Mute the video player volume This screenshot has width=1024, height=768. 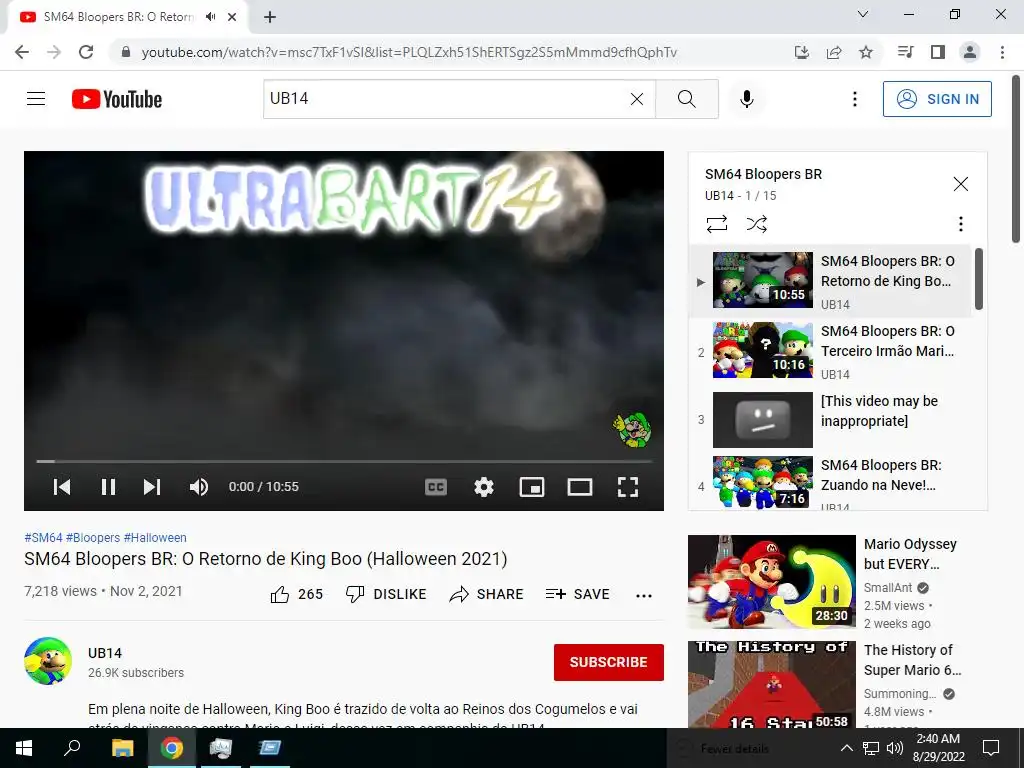pos(199,487)
